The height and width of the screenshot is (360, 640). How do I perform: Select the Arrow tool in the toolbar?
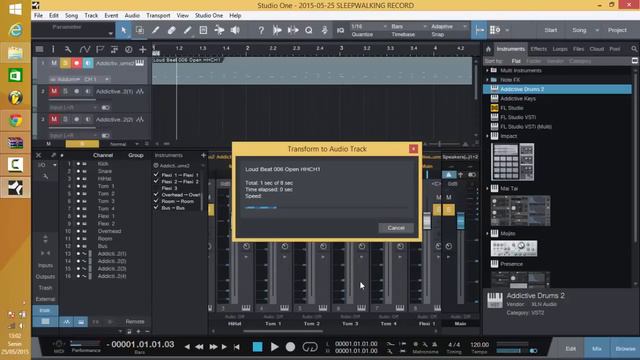pyautogui.click(x=123, y=30)
